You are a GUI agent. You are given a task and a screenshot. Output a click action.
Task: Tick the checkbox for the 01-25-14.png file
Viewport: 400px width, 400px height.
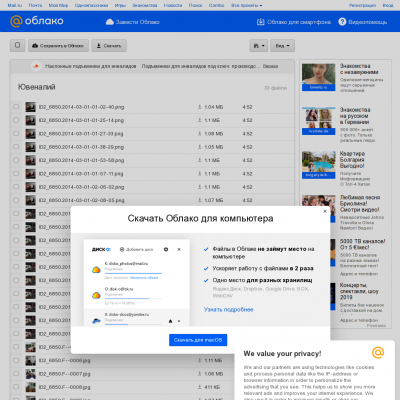point(16,120)
